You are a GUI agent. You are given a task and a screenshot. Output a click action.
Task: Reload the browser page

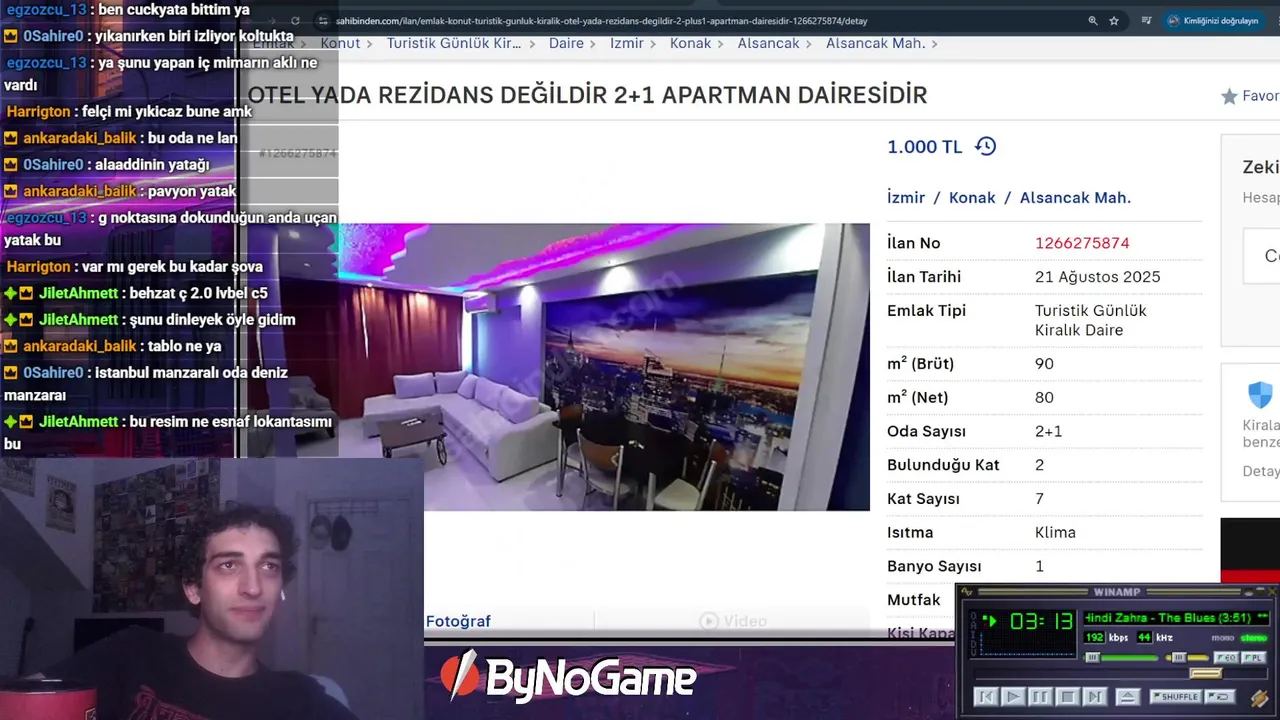(295, 21)
